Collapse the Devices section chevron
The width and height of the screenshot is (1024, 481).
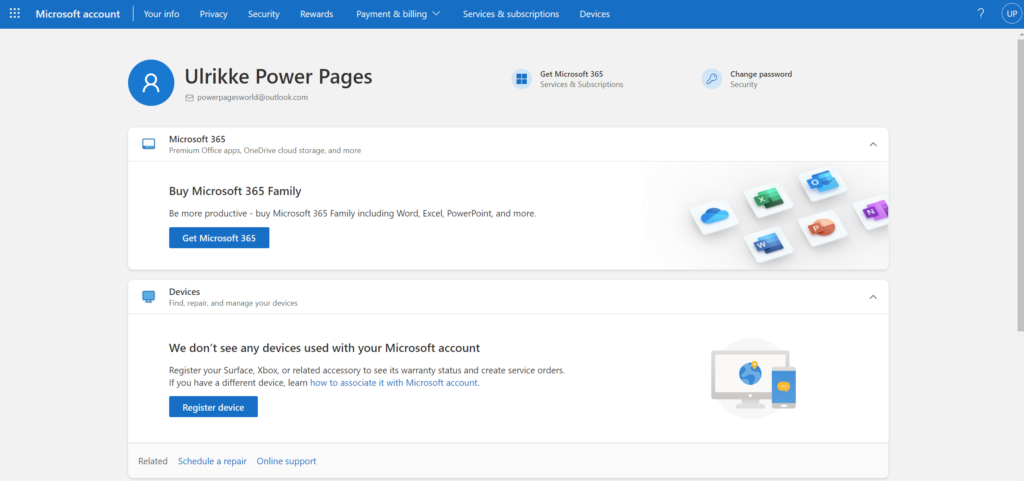[x=873, y=297]
